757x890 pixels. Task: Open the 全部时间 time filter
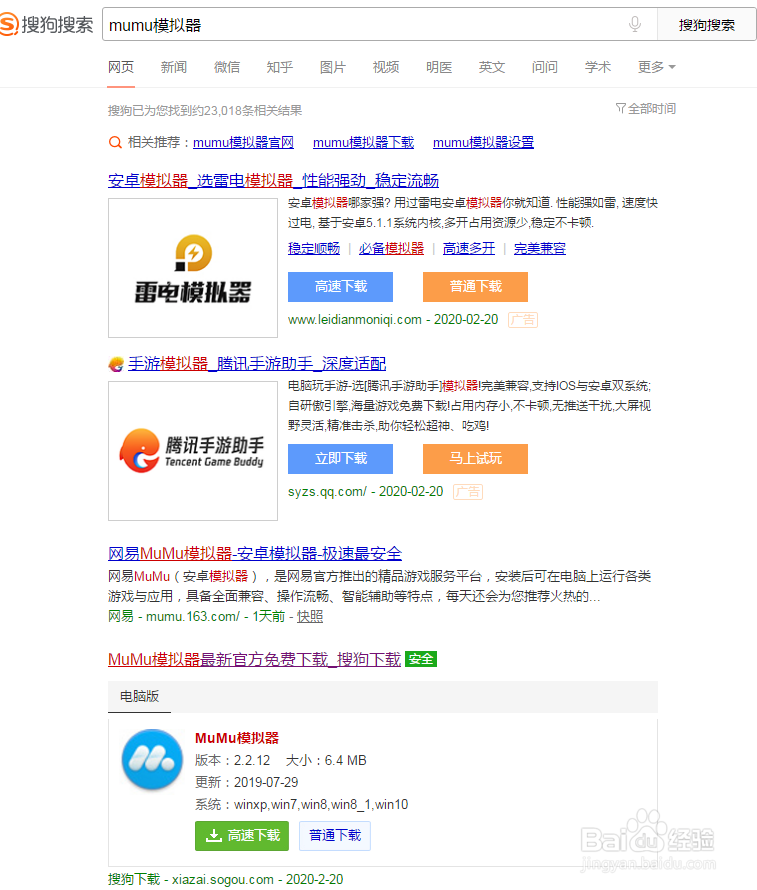pyautogui.click(x=646, y=108)
